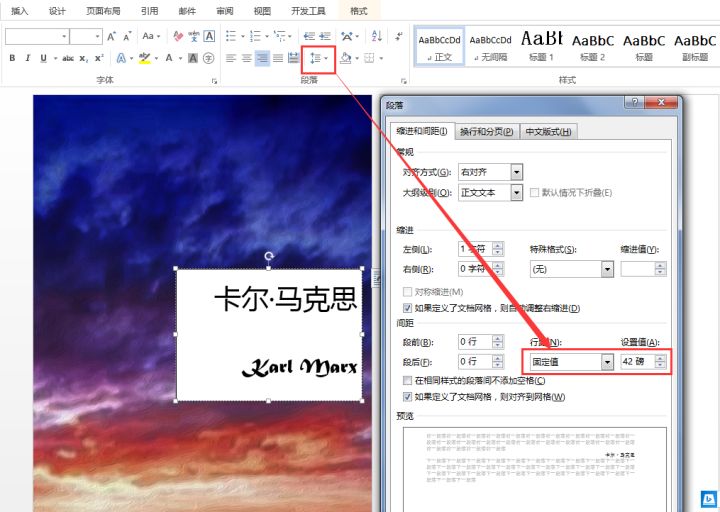Open the phonetic guide tool

194,36
